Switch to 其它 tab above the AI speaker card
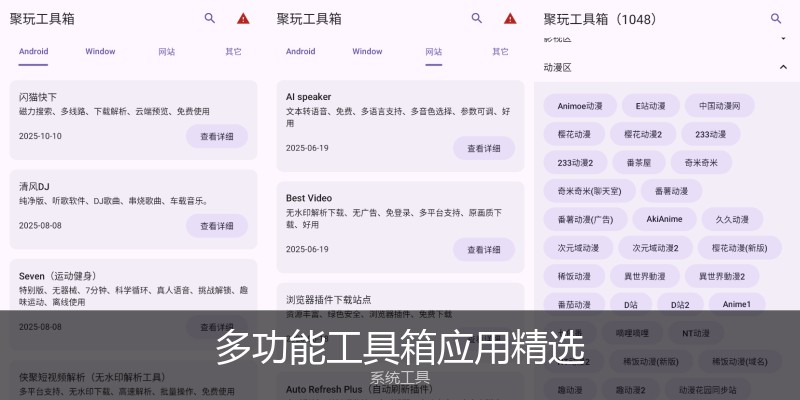The height and width of the screenshot is (400, 800). [500, 52]
